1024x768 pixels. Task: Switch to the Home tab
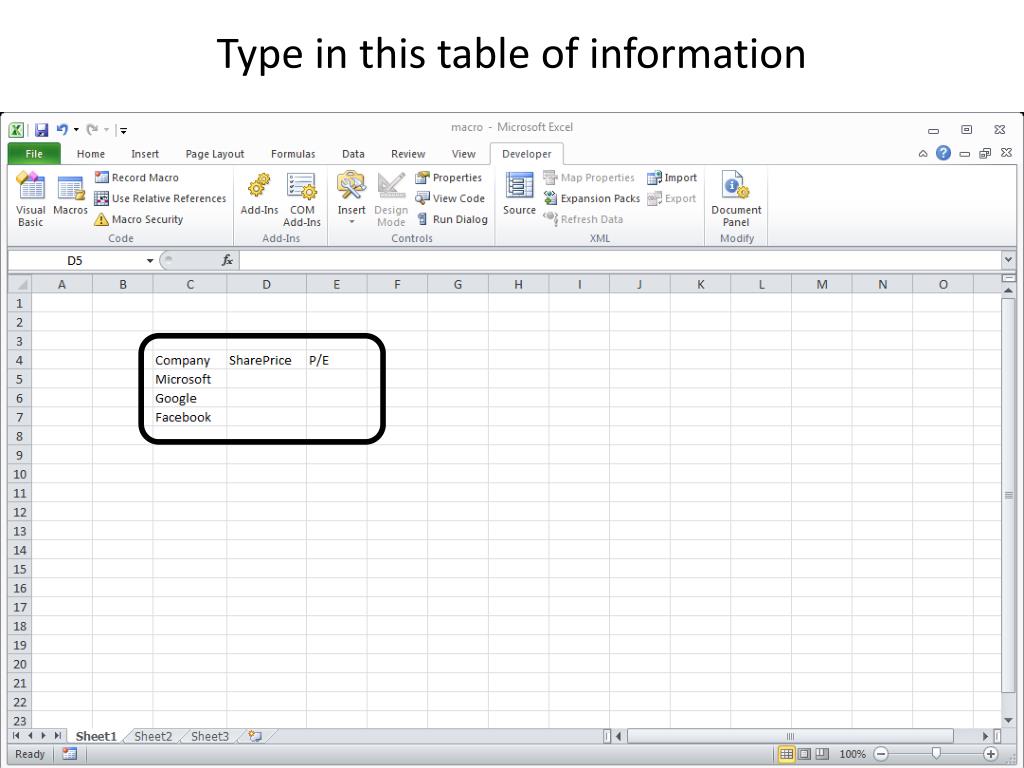click(91, 154)
